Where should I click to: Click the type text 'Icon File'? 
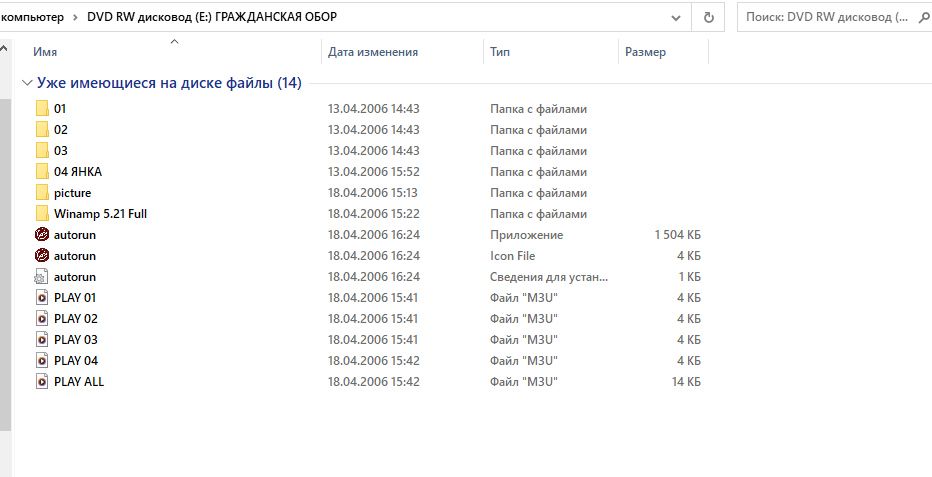click(512, 255)
